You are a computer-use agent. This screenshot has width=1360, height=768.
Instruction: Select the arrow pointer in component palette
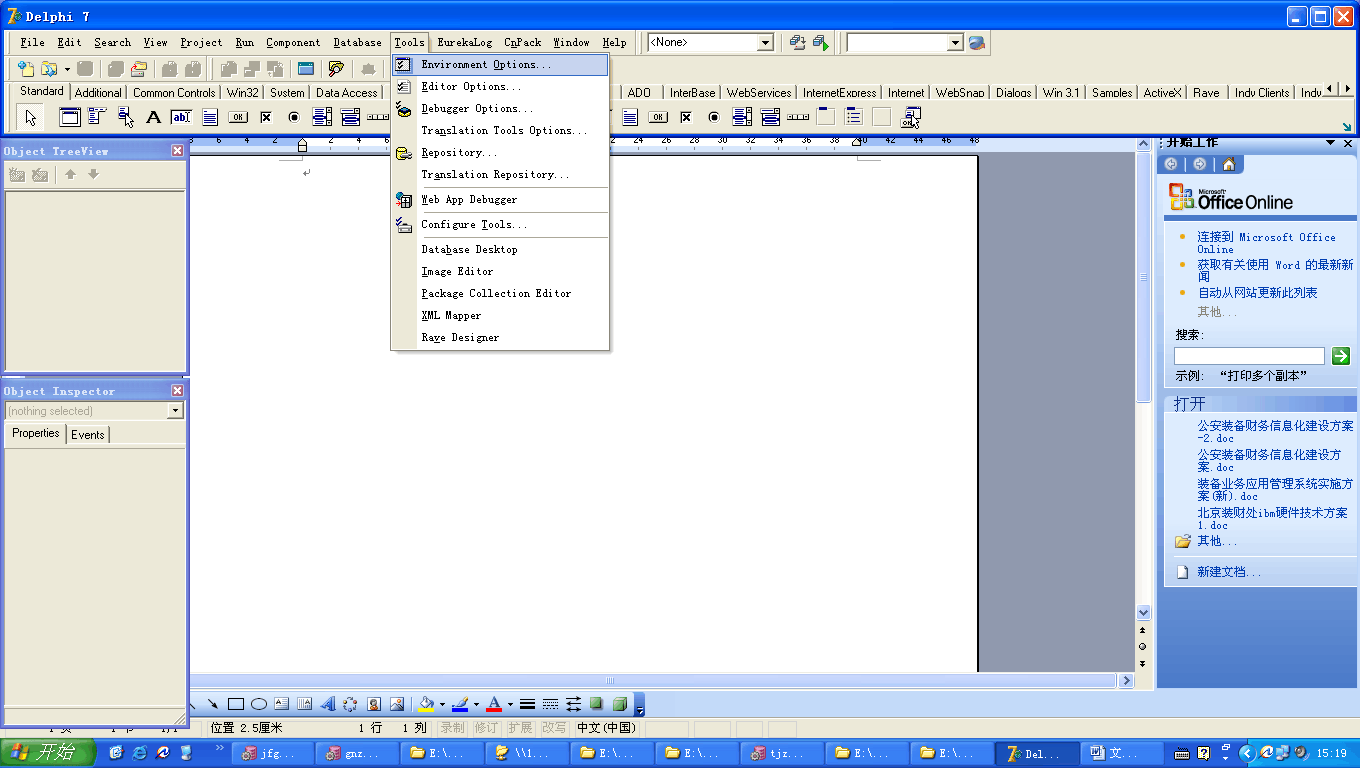(31, 117)
